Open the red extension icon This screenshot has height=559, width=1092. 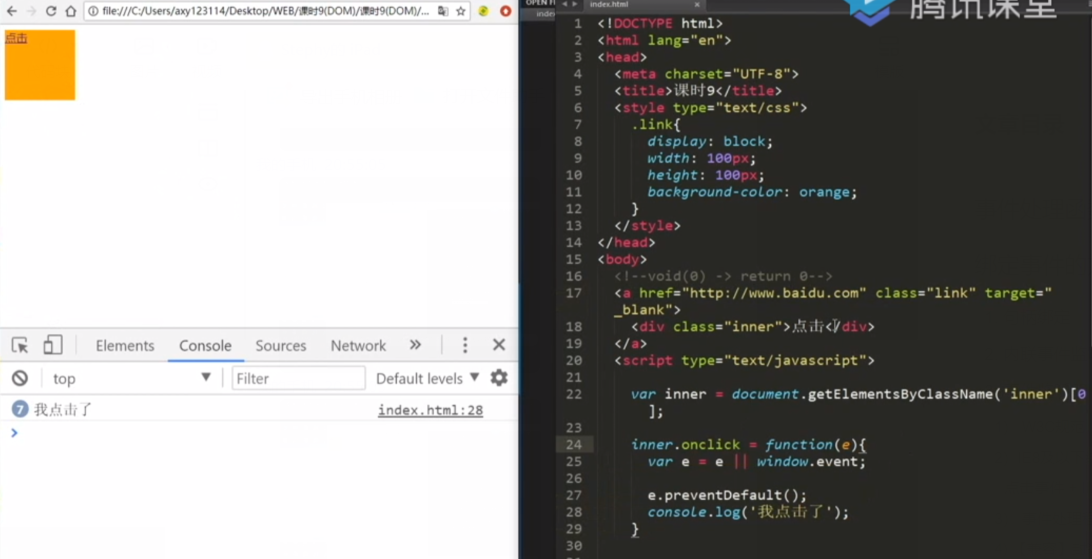506,11
